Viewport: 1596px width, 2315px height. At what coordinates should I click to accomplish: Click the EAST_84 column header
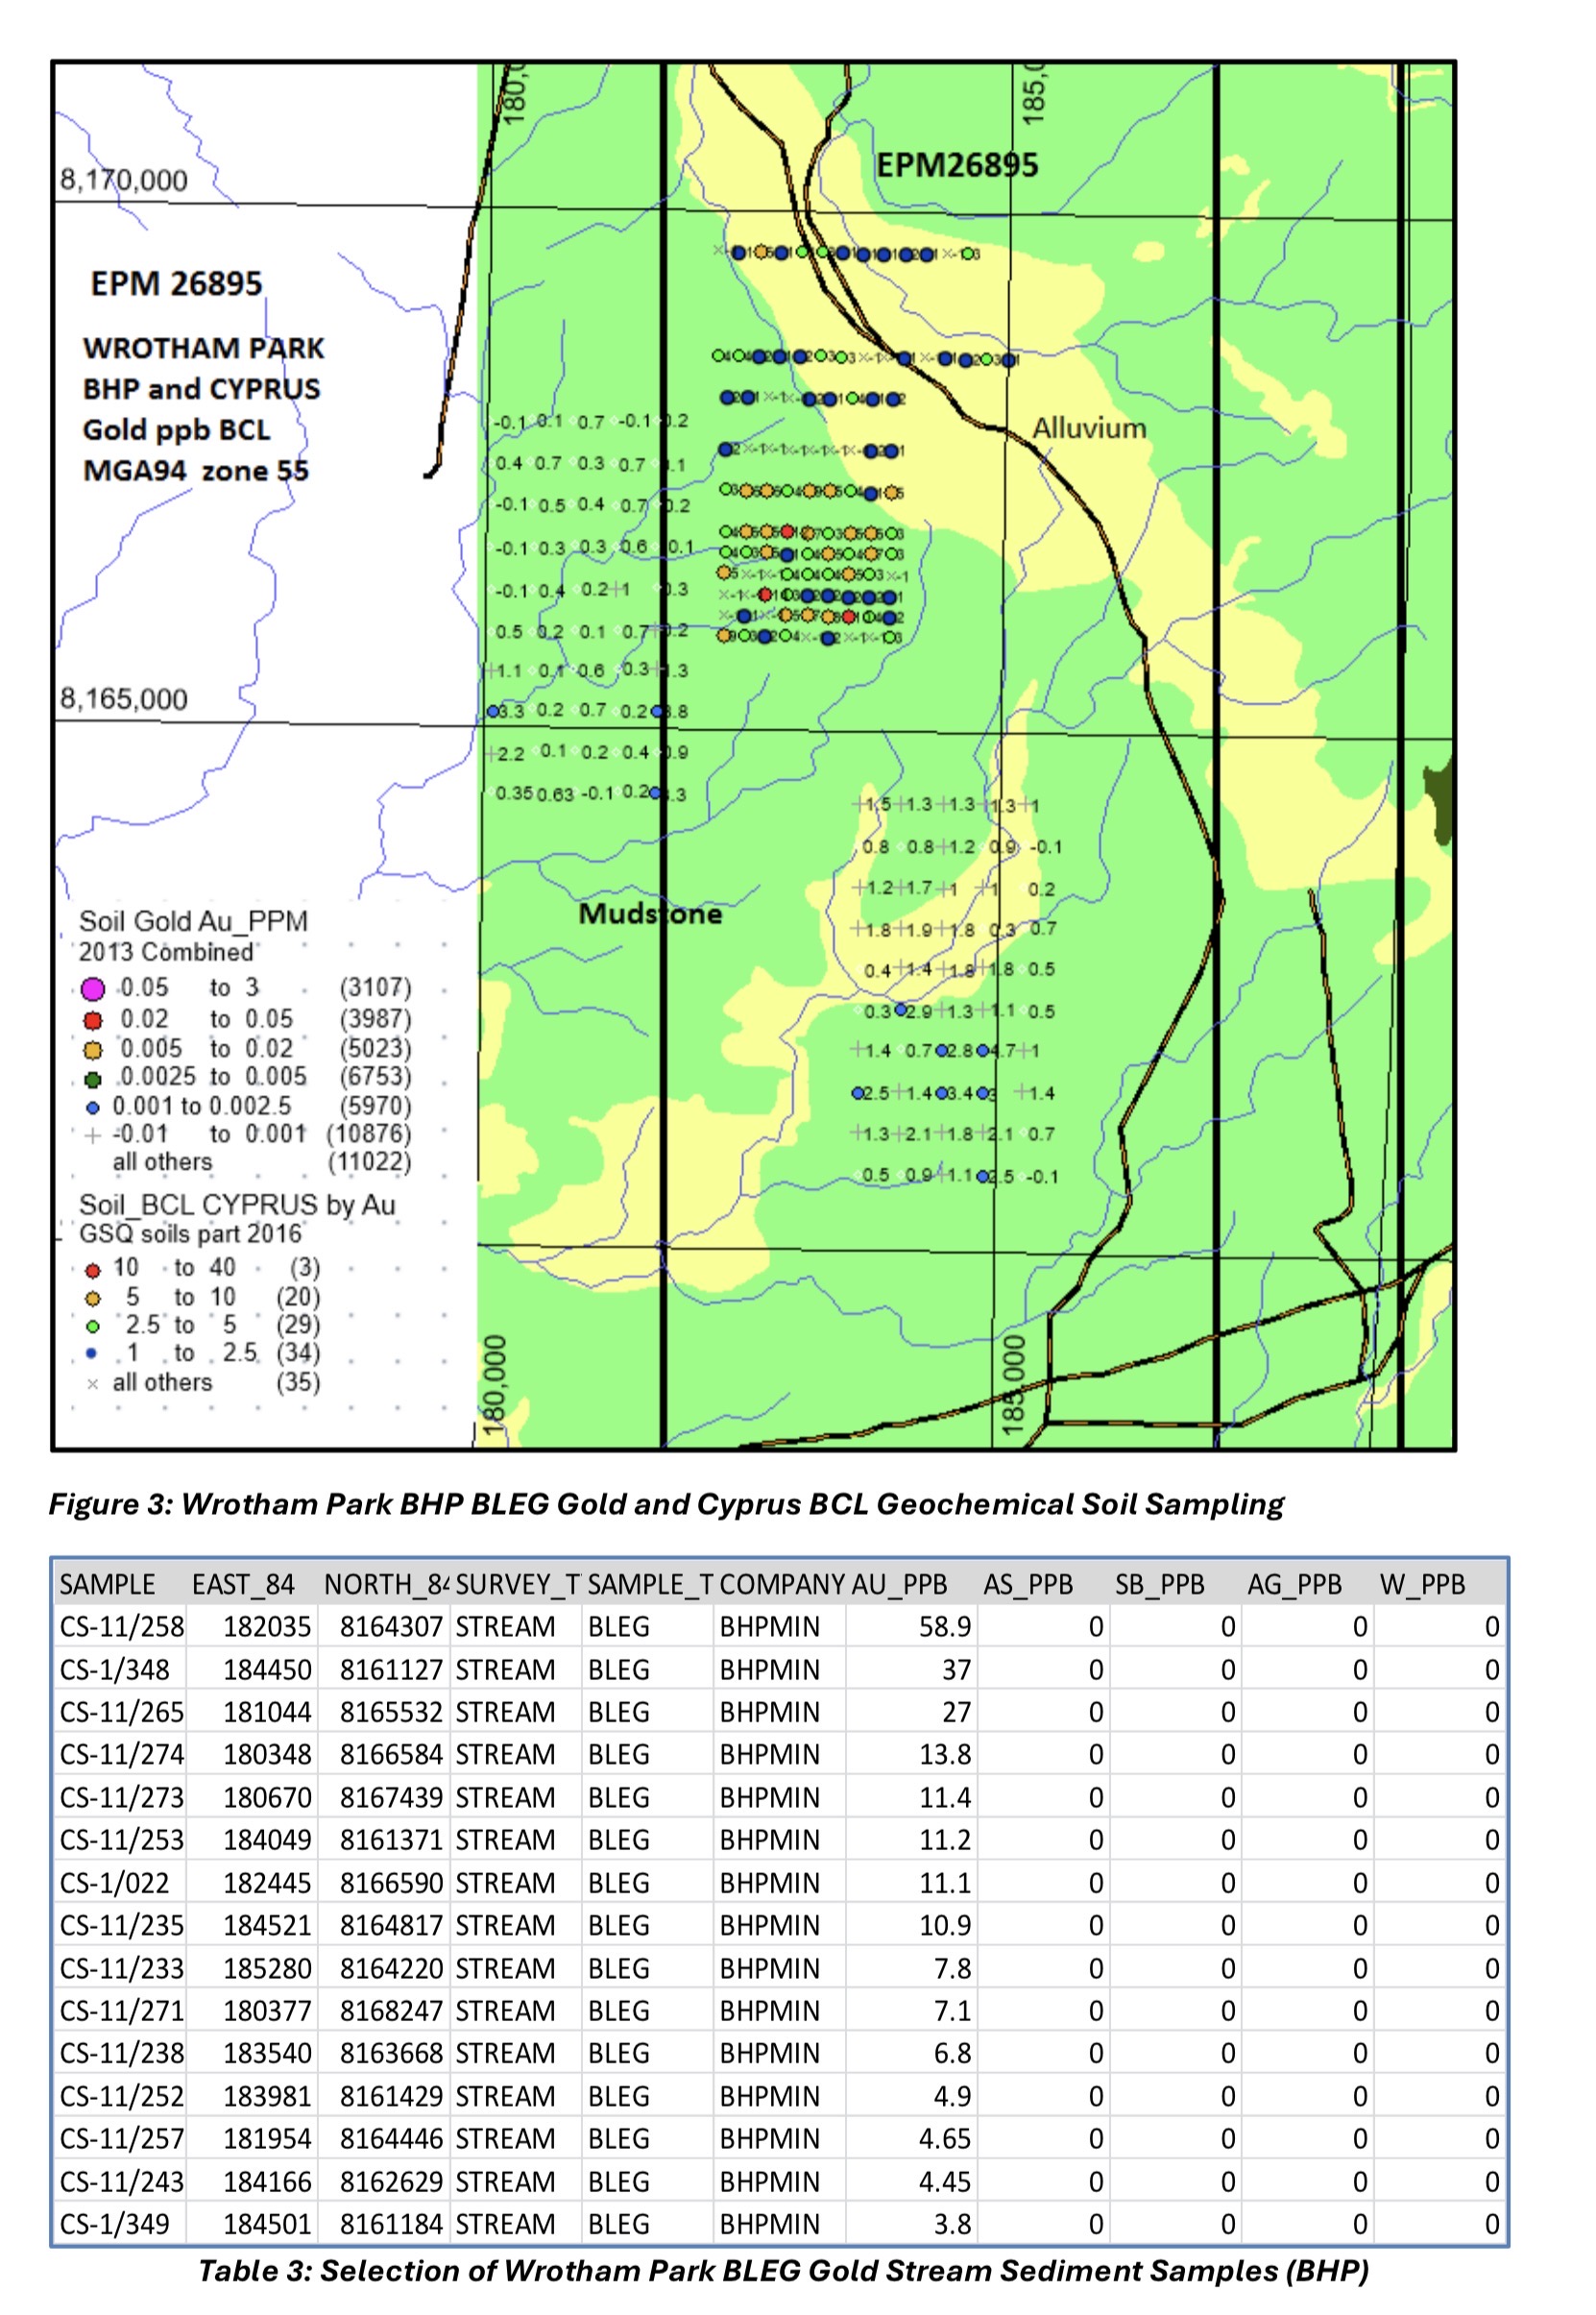[x=243, y=1584]
